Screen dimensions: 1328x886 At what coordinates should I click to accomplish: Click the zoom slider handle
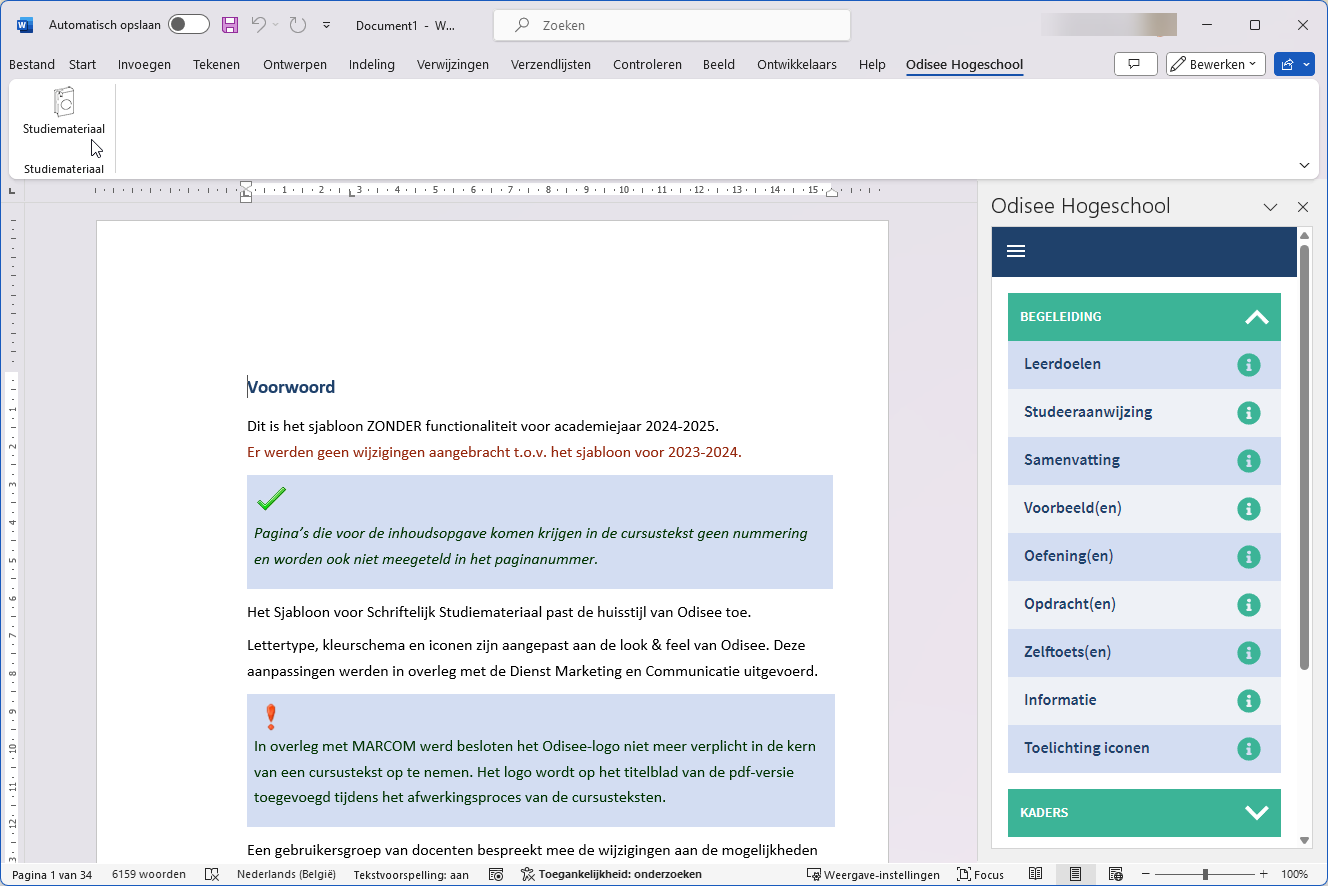click(x=1205, y=874)
